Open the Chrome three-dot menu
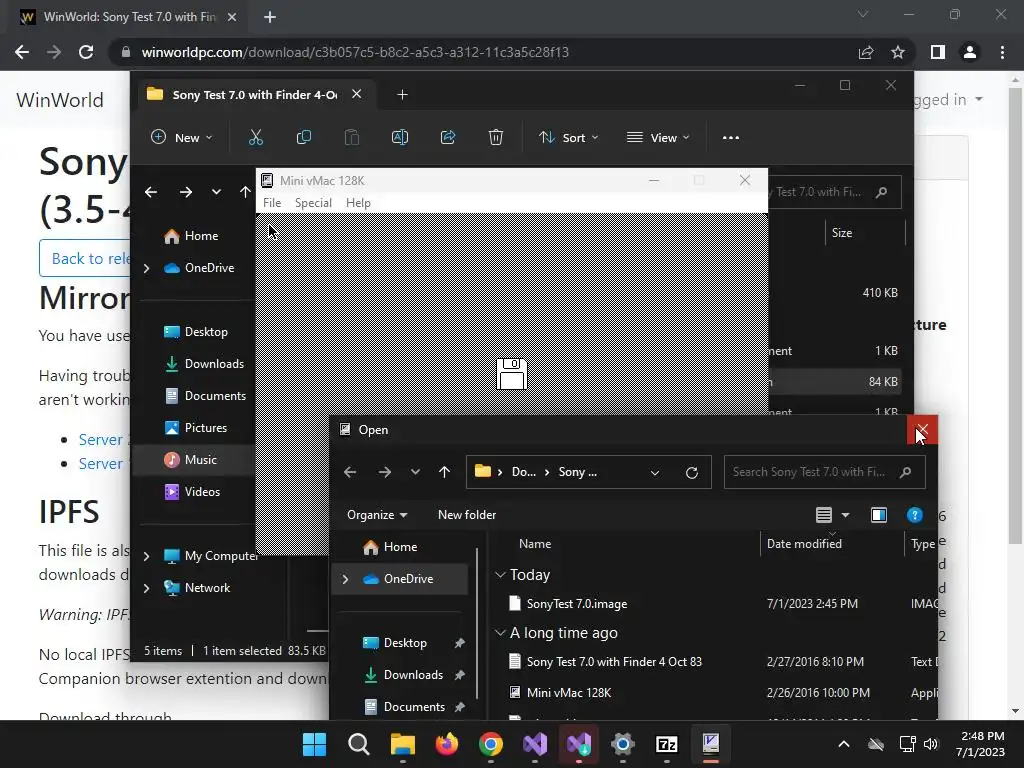The image size is (1024, 768). point(1002,52)
